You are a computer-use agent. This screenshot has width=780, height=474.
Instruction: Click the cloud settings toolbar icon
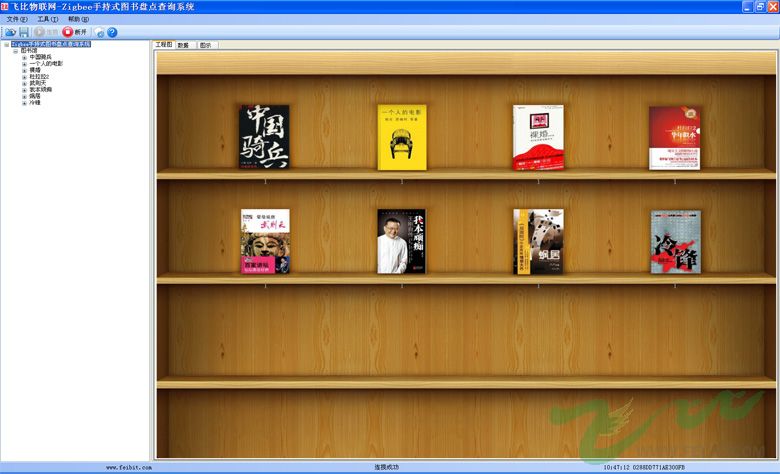[99, 32]
